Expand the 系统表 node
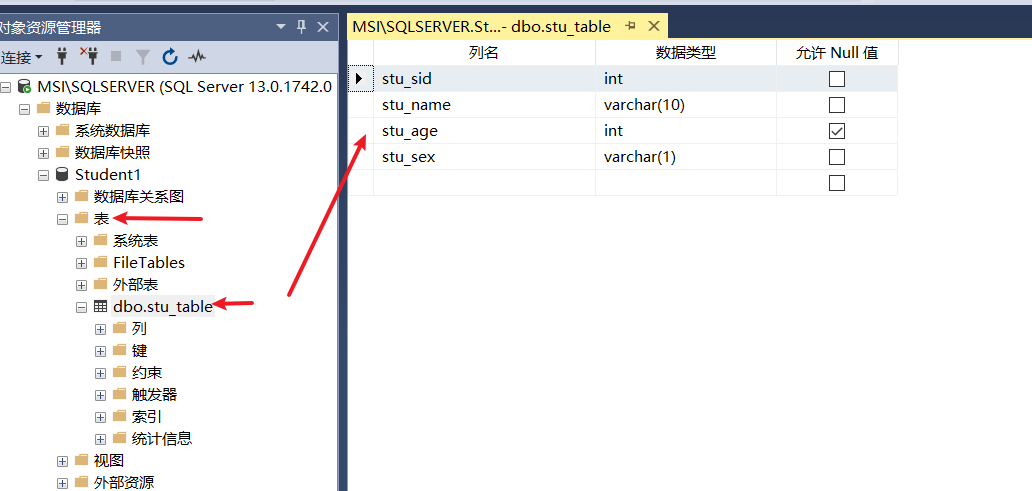The image size is (1032, 491). coord(82,242)
